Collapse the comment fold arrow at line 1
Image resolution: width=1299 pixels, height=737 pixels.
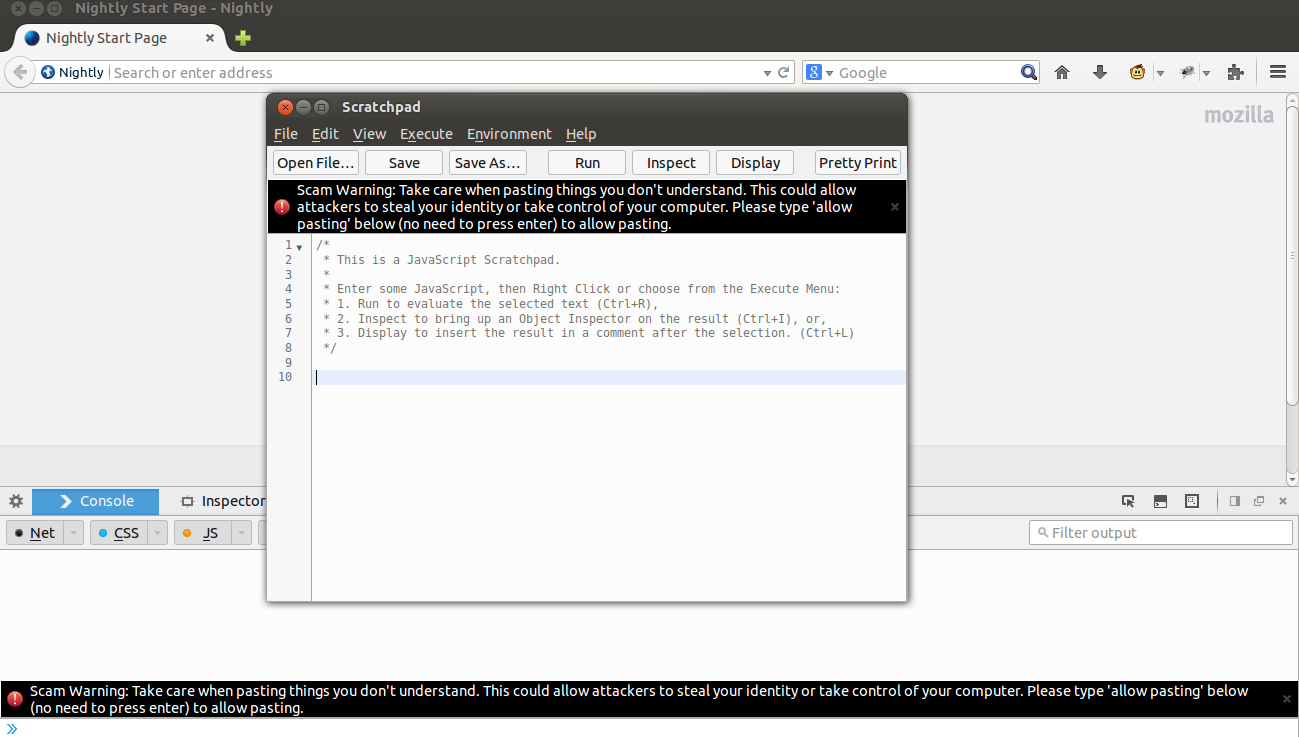click(299, 247)
